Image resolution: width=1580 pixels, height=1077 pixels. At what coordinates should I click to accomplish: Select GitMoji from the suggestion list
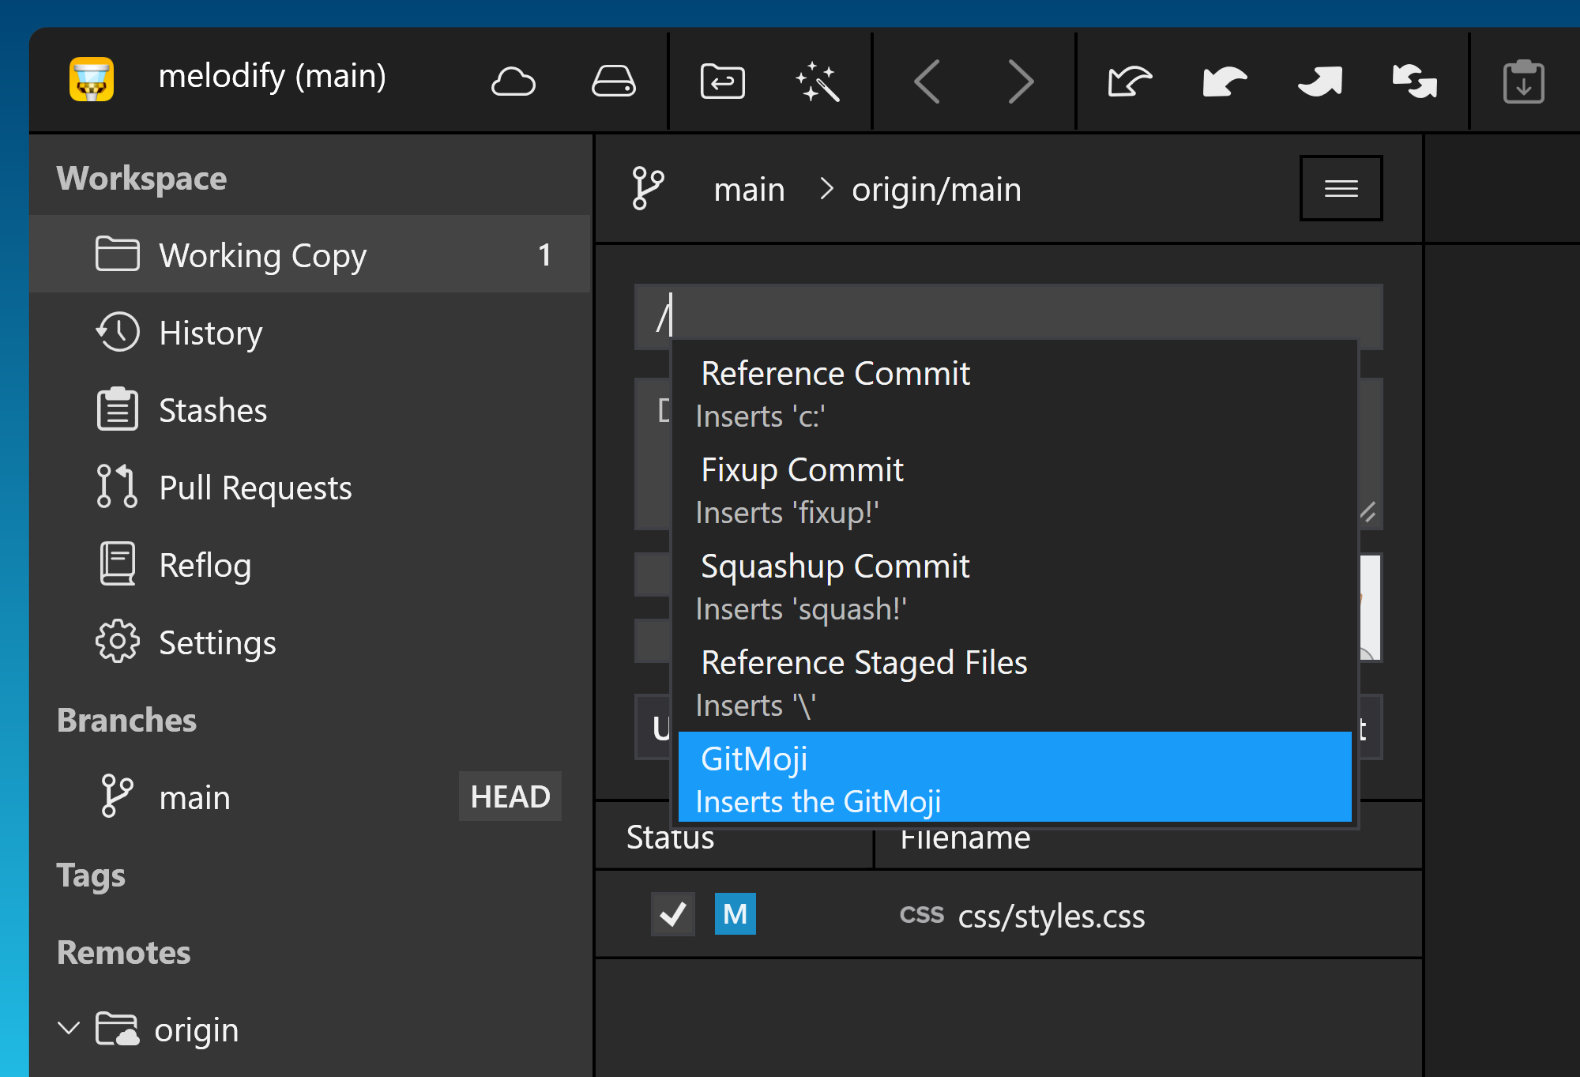(x=1014, y=778)
